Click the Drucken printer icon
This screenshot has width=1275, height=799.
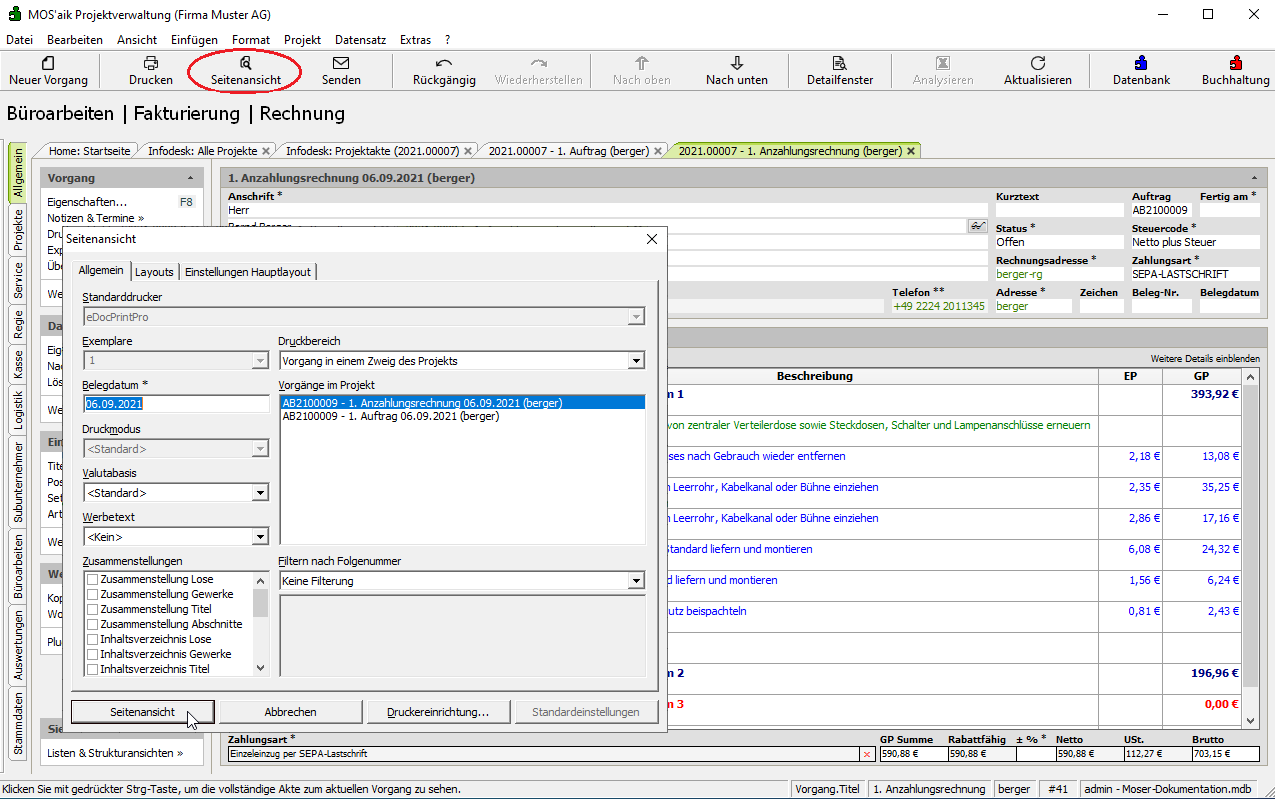pyautogui.click(x=151, y=63)
